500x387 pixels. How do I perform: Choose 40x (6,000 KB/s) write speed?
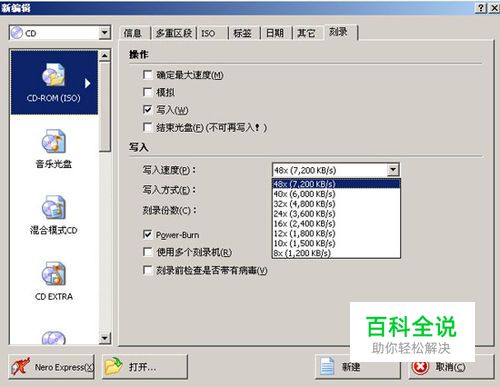[x=336, y=194]
